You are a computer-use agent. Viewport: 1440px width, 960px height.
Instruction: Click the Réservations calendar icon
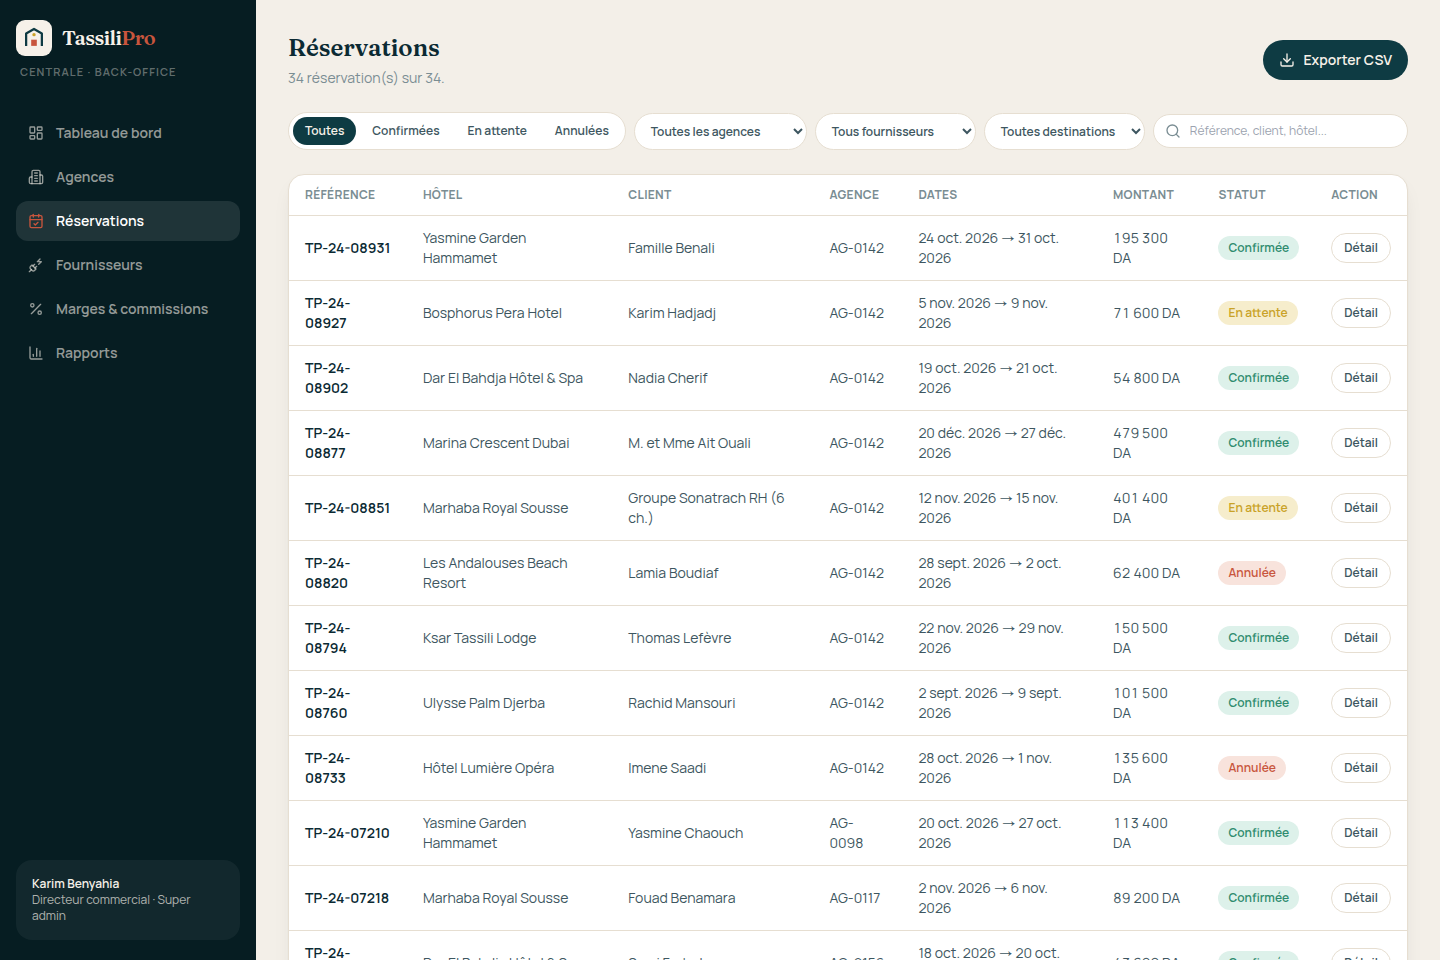[x=36, y=221]
